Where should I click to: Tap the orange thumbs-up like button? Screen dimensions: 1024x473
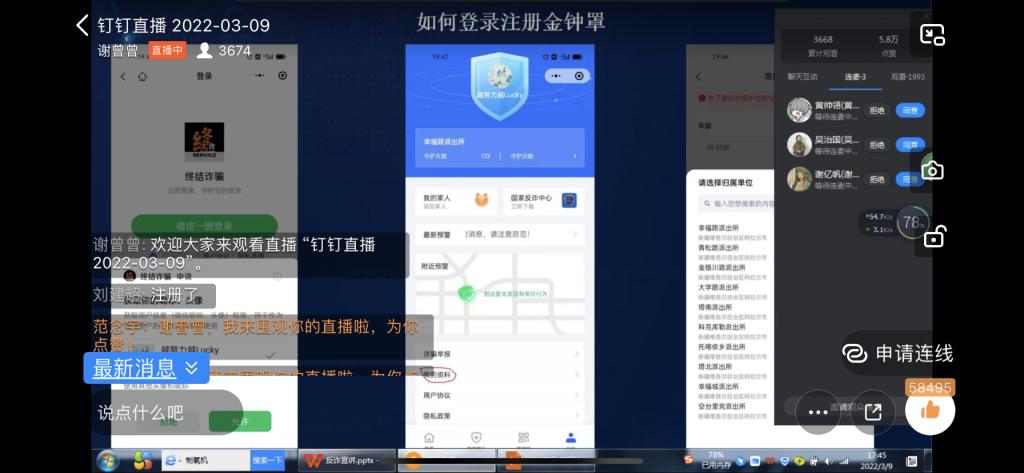pos(930,410)
